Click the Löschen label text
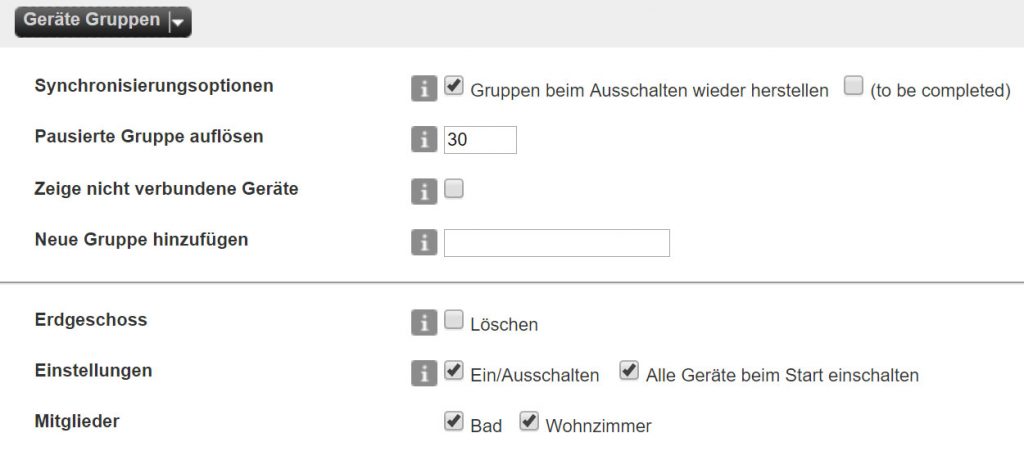 [504, 325]
